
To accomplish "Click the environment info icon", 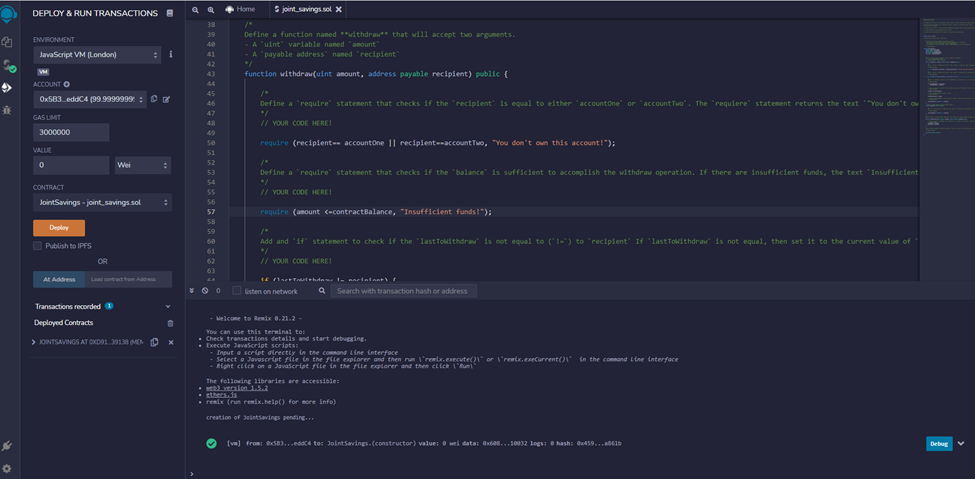I will tap(171, 55).
